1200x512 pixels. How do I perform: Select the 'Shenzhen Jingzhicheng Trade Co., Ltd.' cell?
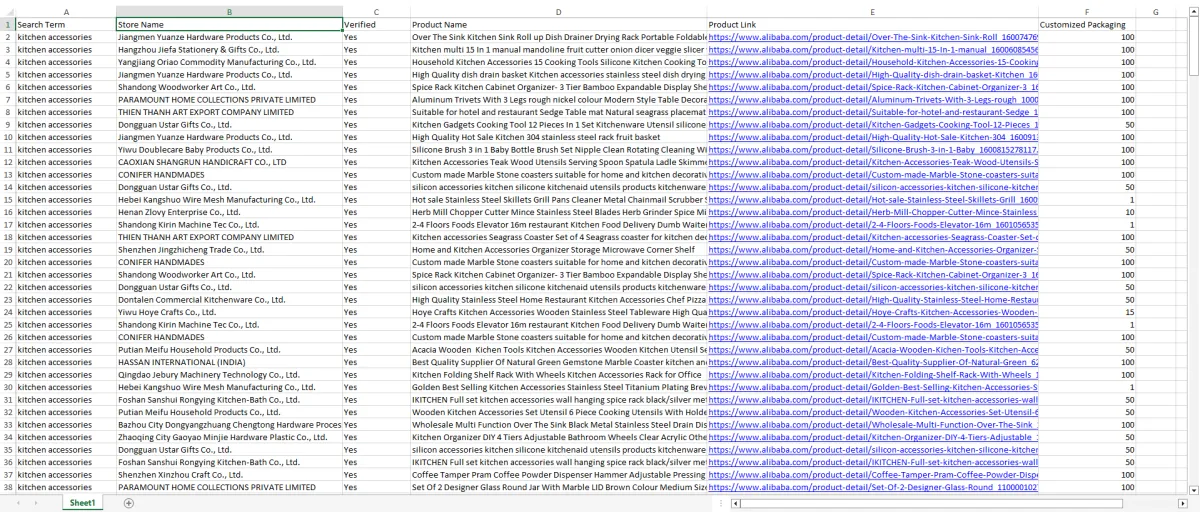click(228, 249)
